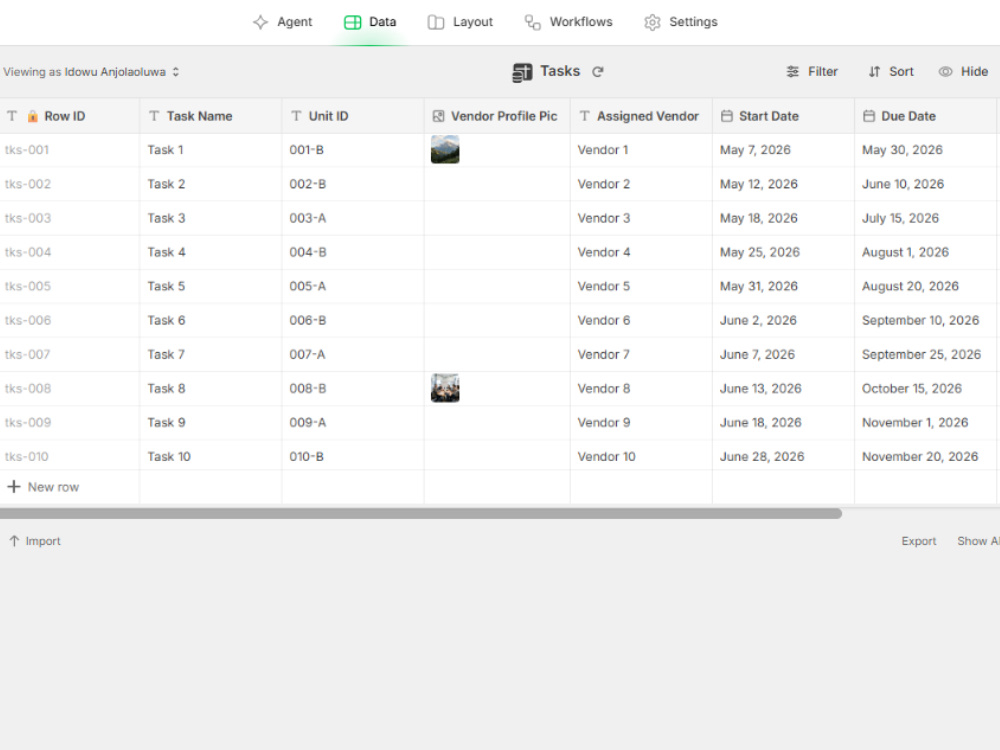The width and height of the screenshot is (1000, 750).
Task: Select due date November 20, 2026
Action: [926, 457]
